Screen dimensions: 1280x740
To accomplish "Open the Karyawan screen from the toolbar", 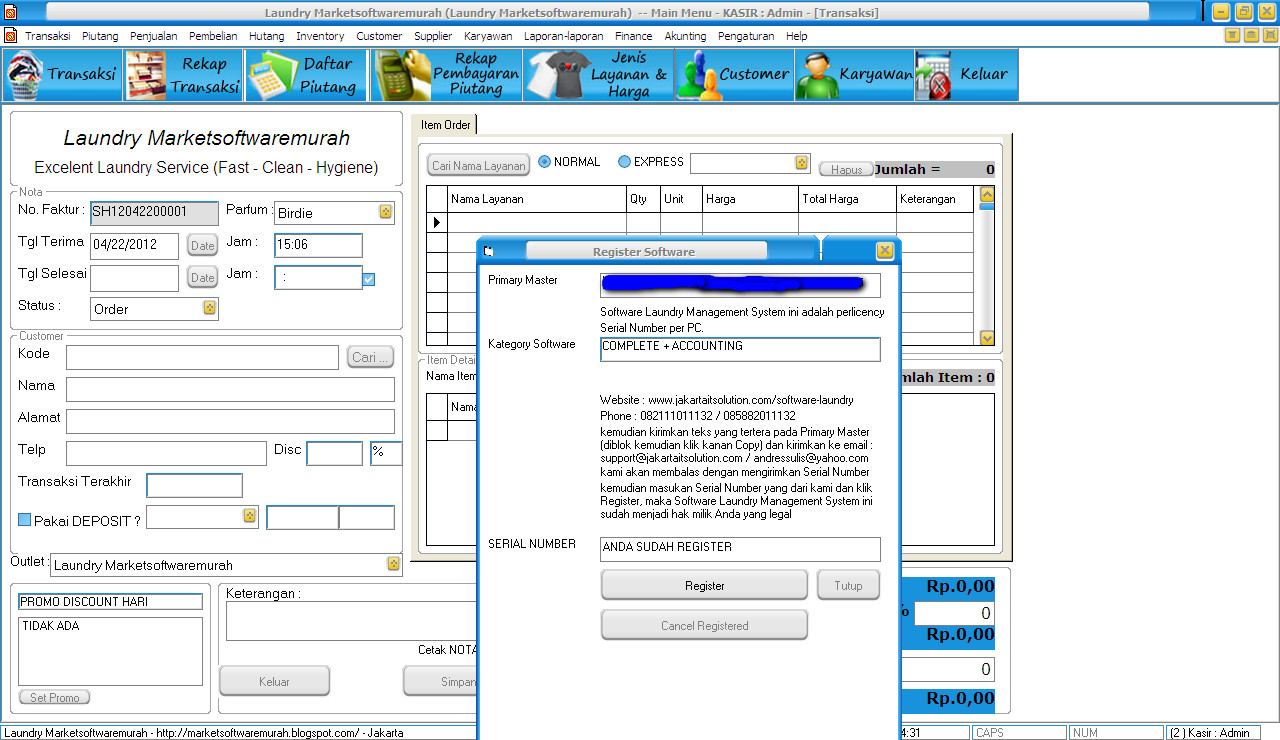I will click(x=855, y=74).
